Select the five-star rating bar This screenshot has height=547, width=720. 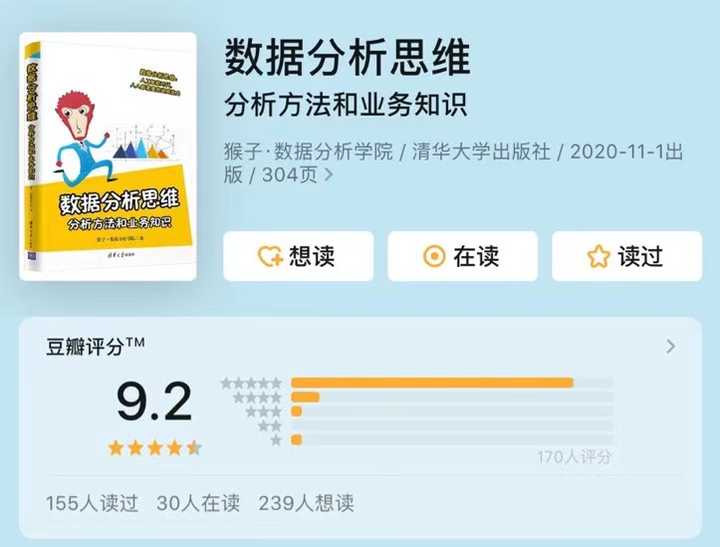click(x=452, y=383)
